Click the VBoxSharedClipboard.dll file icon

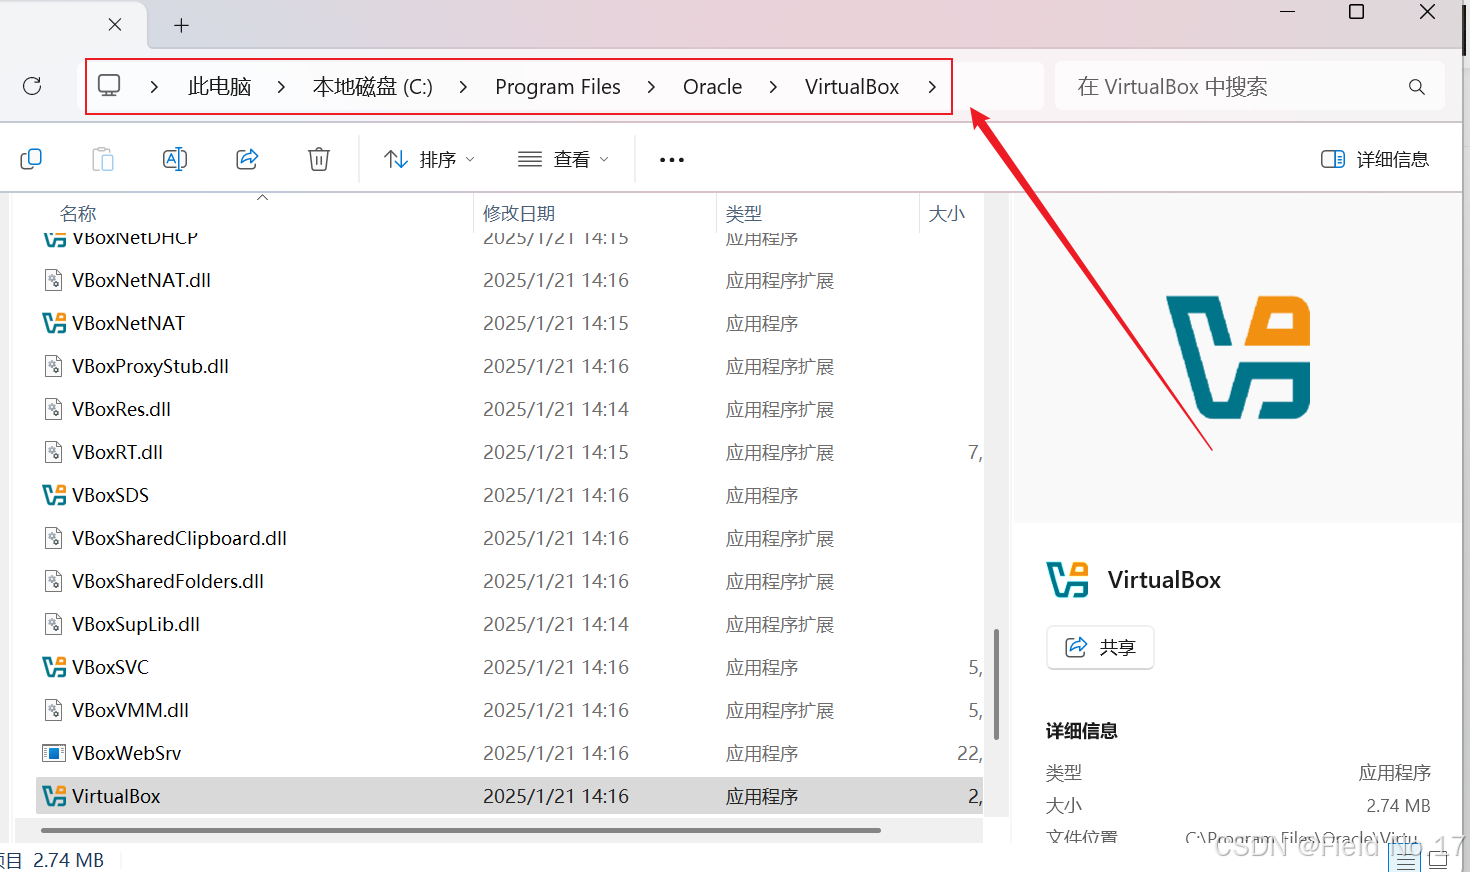[54, 538]
